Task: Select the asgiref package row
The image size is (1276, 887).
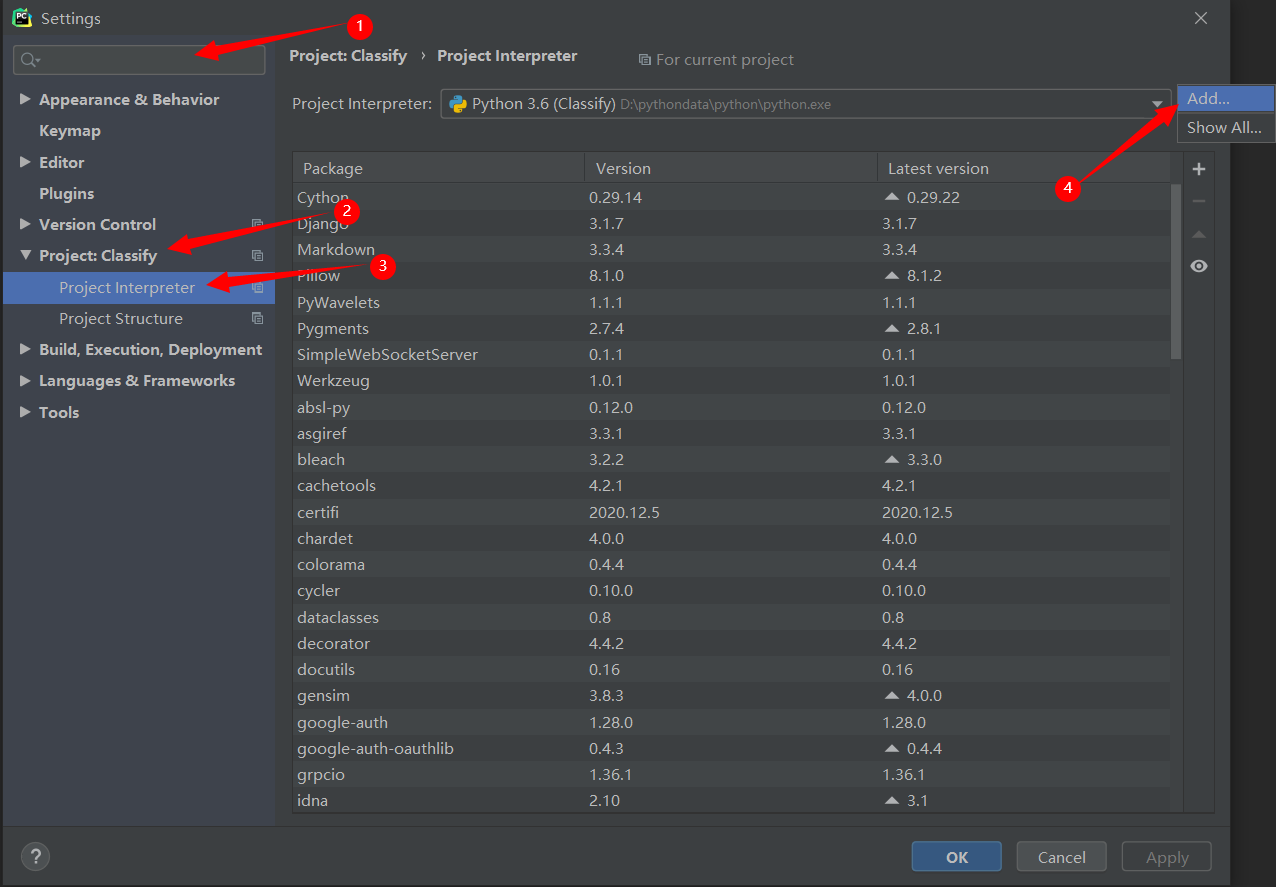Action: point(731,433)
